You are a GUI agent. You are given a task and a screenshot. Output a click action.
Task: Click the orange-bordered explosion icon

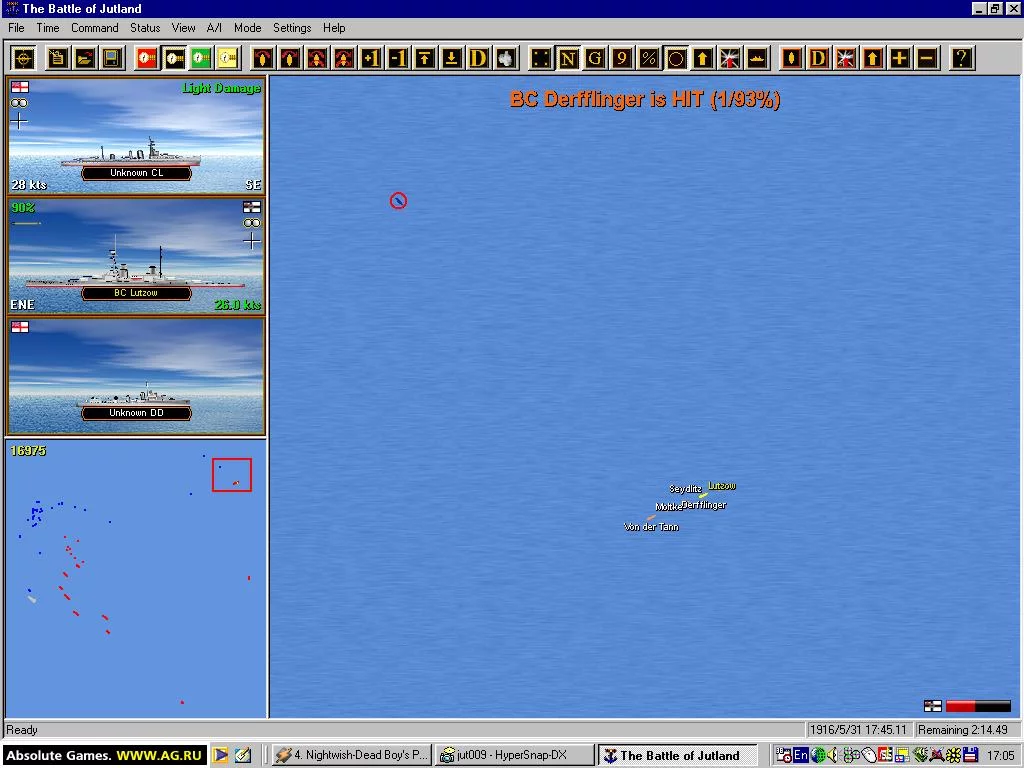[845, 59]
